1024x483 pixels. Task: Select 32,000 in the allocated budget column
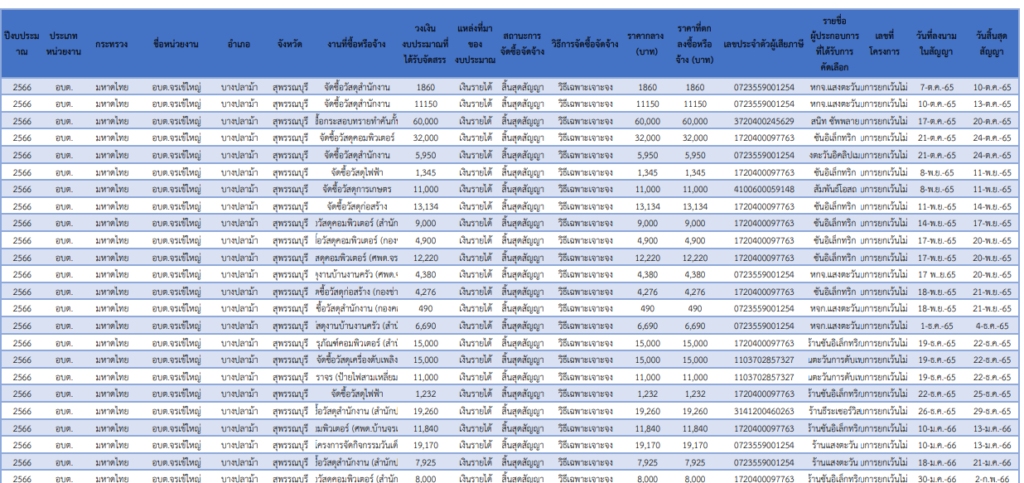coord(425,138)
